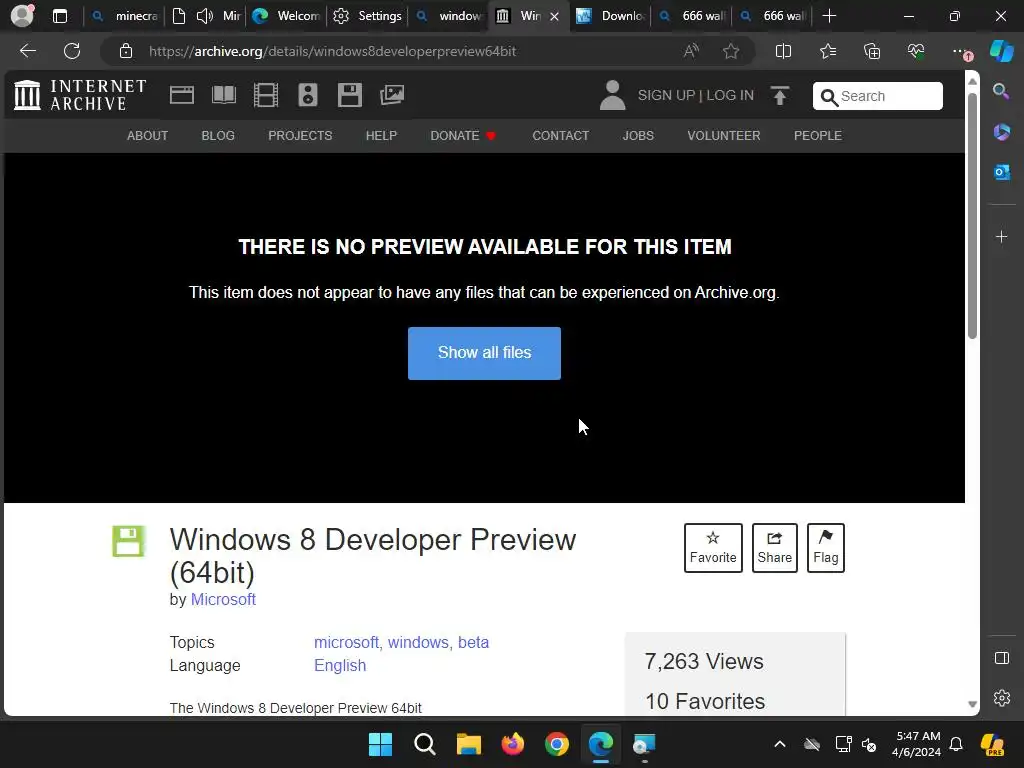Click the Upload arrow icon
This screenshot has height=768, width=1024.
(780, 96)
